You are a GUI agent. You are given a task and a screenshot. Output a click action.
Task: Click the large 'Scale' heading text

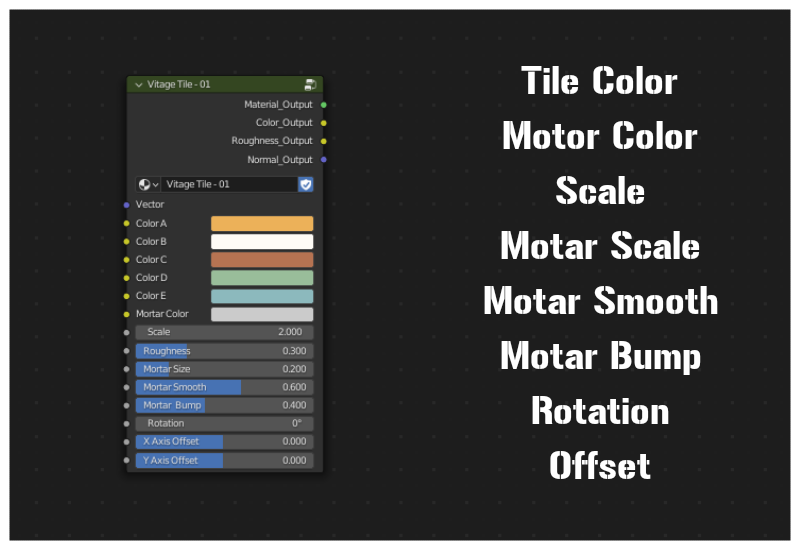coord(600,191)
